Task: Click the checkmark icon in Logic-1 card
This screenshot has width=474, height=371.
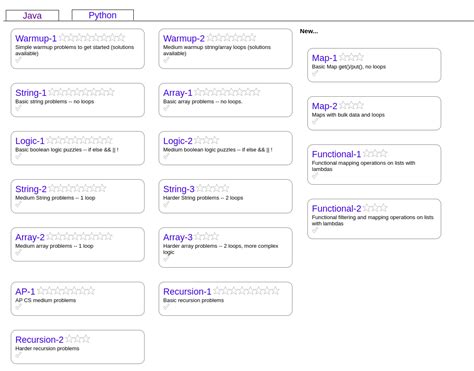Action: (18, 156)
